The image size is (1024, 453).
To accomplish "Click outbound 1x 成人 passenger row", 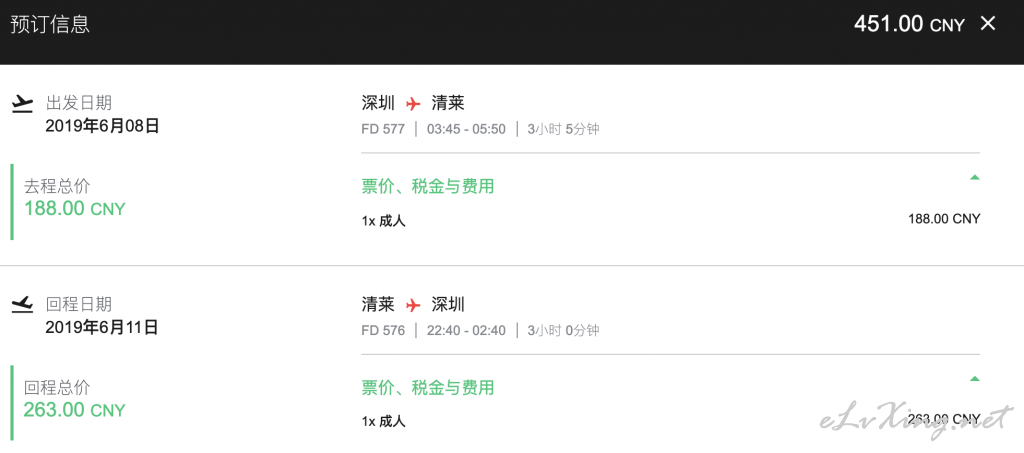I will point(671,220).
